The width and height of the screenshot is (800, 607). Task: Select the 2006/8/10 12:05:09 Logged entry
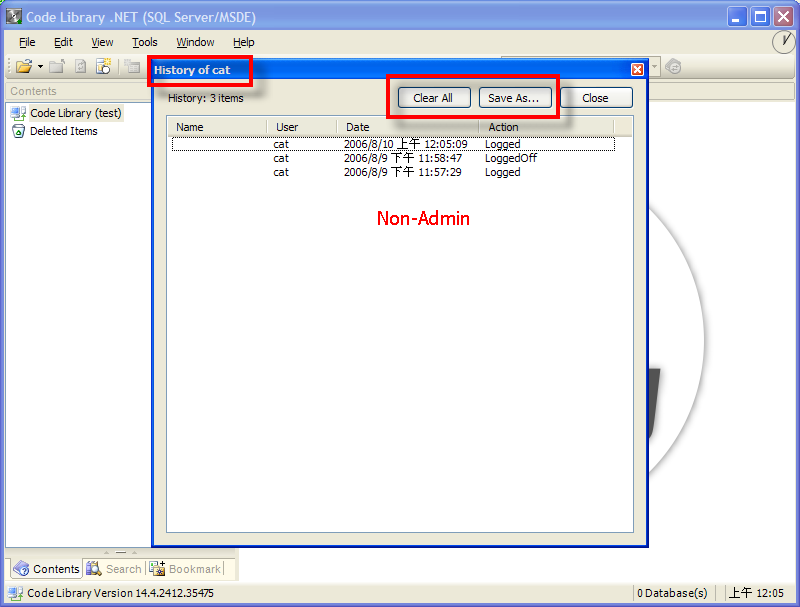pos(393,144)
